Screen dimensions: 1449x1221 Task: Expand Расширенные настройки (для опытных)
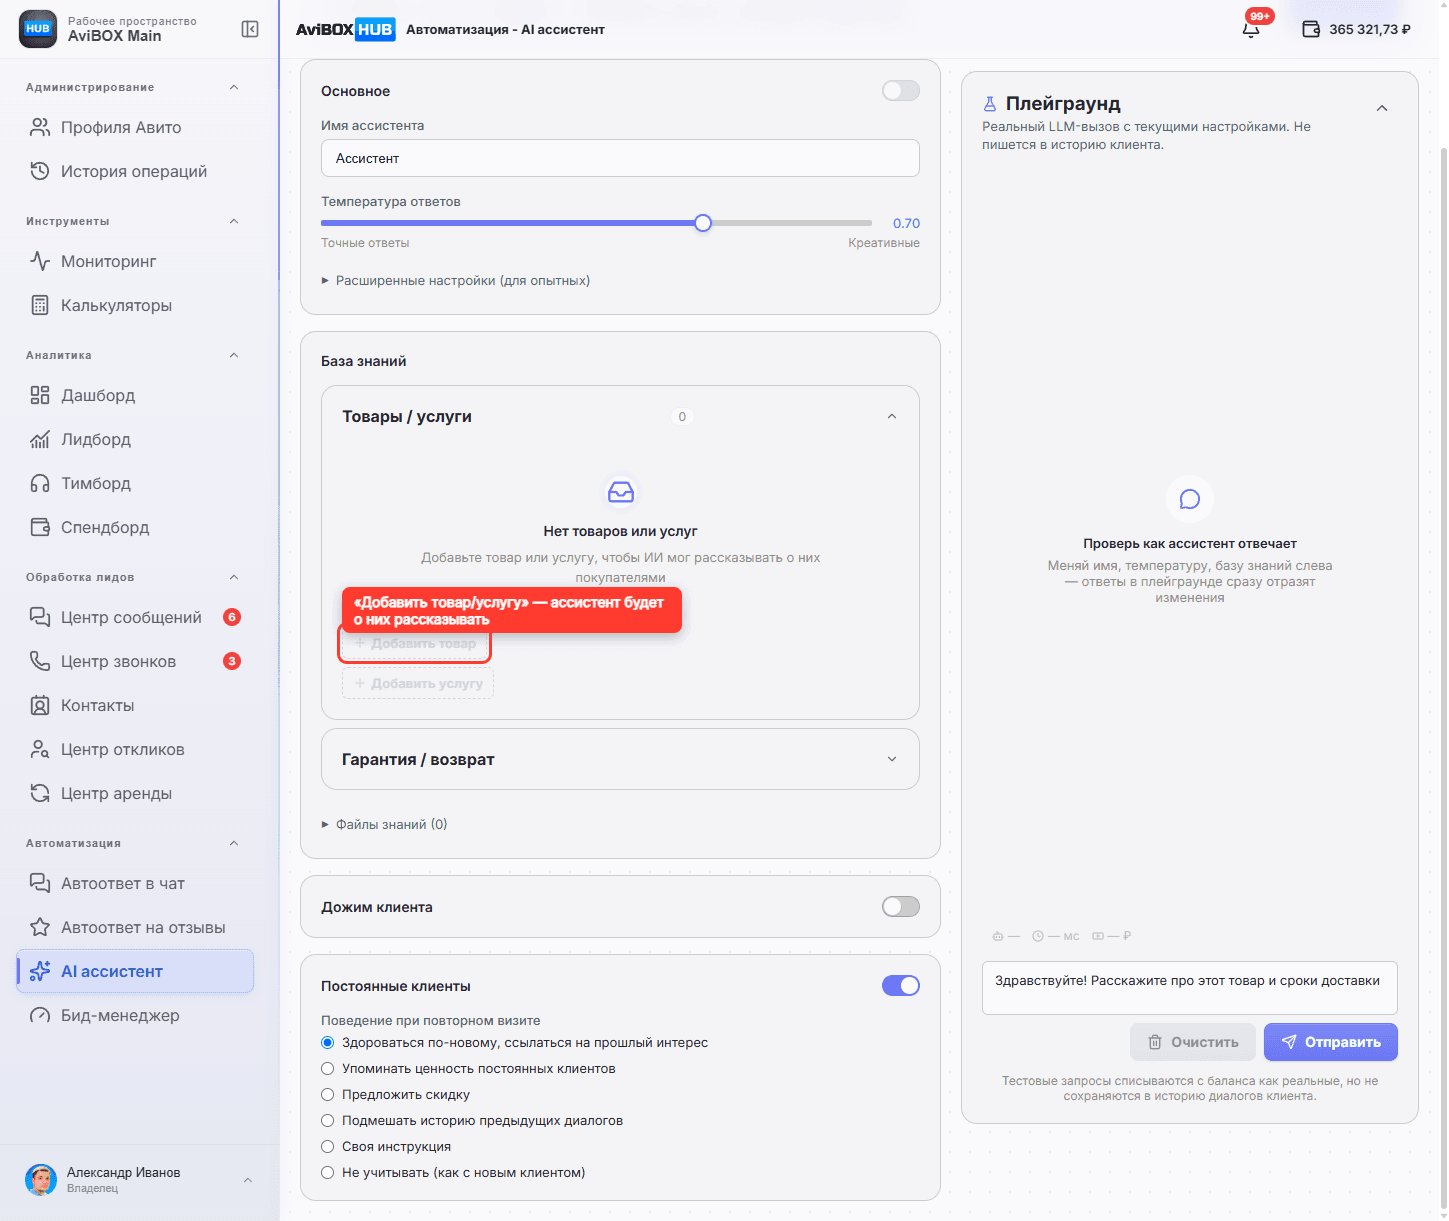(x=456, y=281)
